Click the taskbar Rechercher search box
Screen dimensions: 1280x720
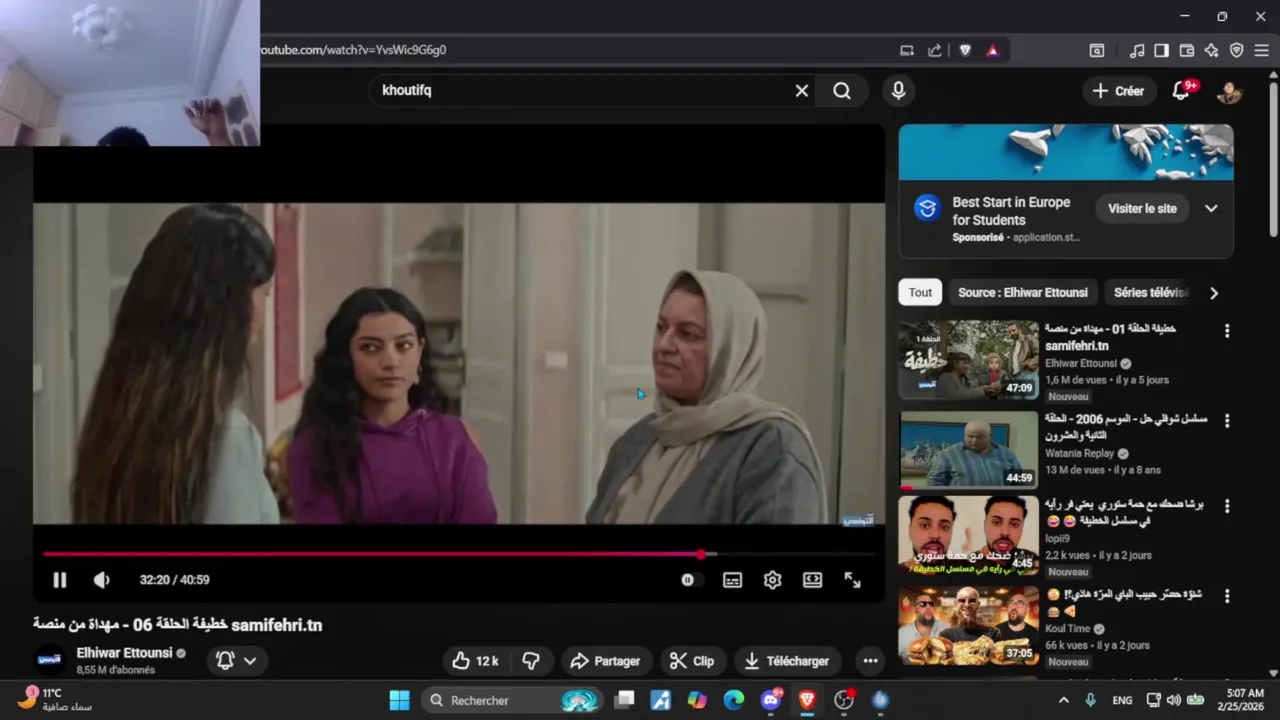(511, 700)
